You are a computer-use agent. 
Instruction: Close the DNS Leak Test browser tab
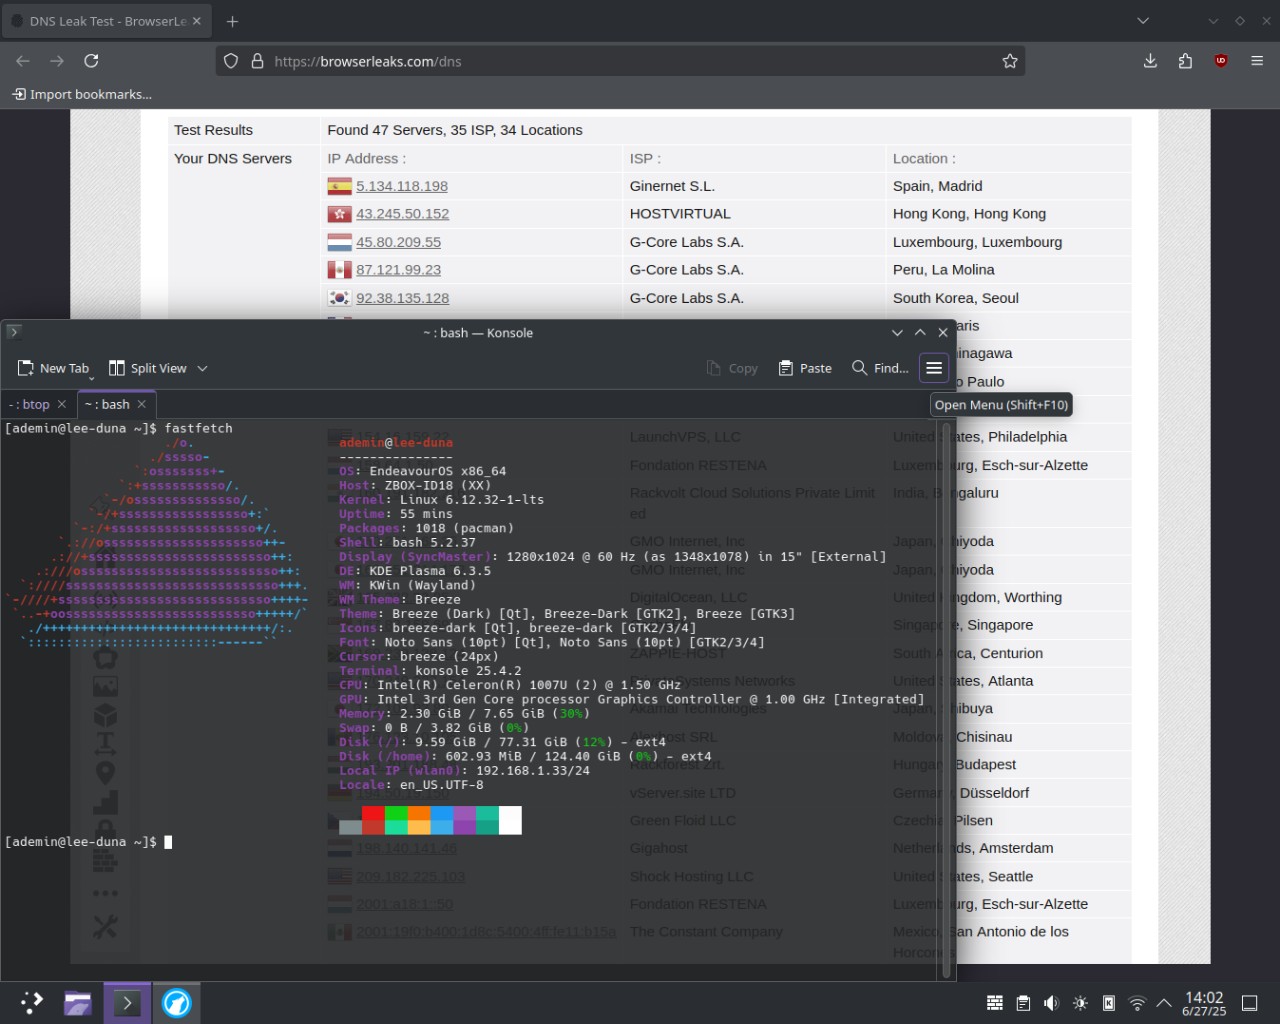tap(196, 21)
